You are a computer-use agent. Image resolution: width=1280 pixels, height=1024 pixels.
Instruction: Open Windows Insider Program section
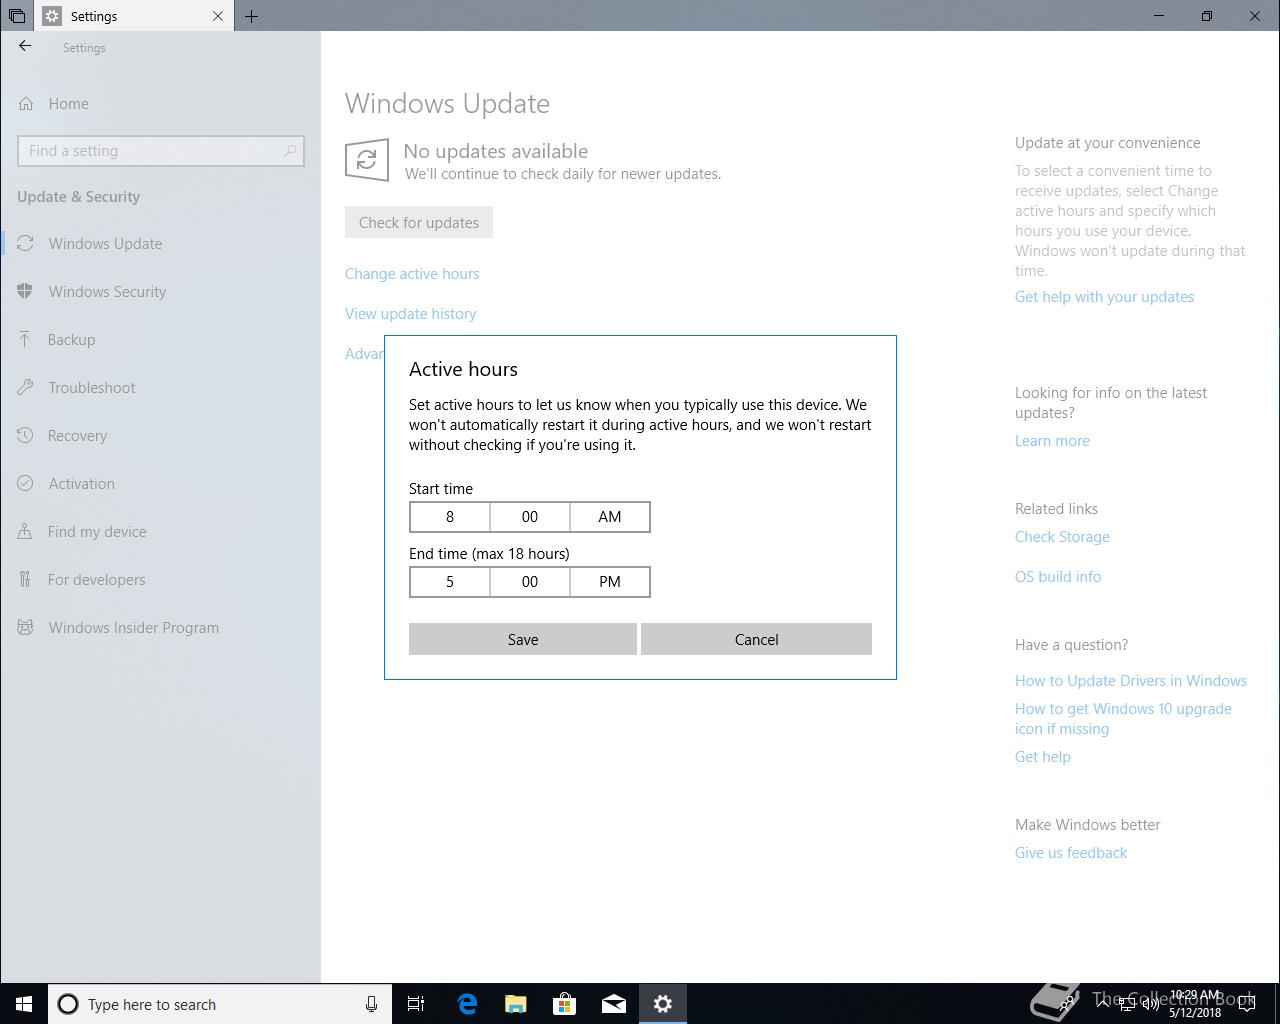point(160,628)
